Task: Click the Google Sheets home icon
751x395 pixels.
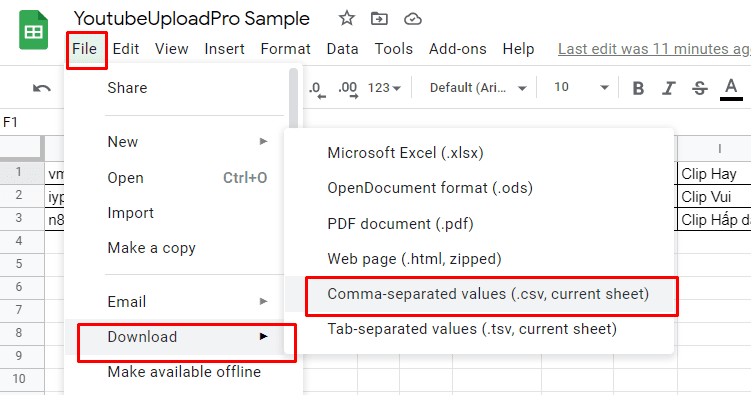Action: point(33,30)
